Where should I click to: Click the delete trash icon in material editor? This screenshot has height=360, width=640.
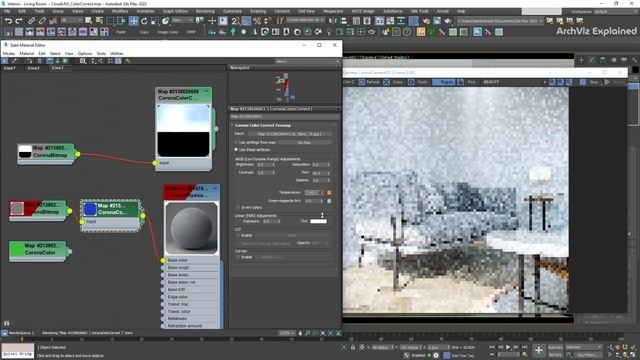pos(40,61)
